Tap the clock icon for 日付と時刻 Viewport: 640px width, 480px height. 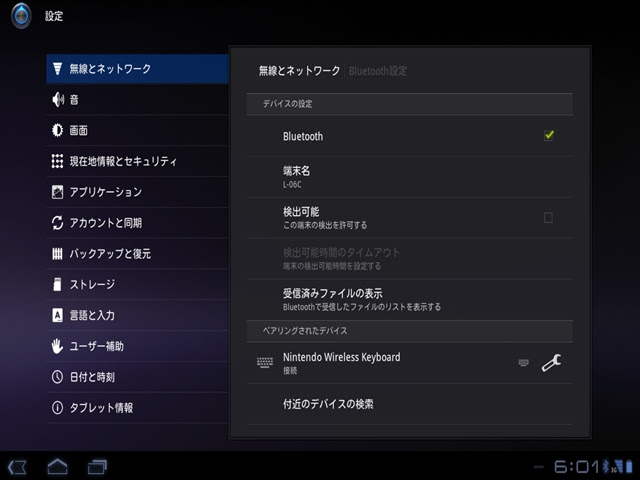58,377
